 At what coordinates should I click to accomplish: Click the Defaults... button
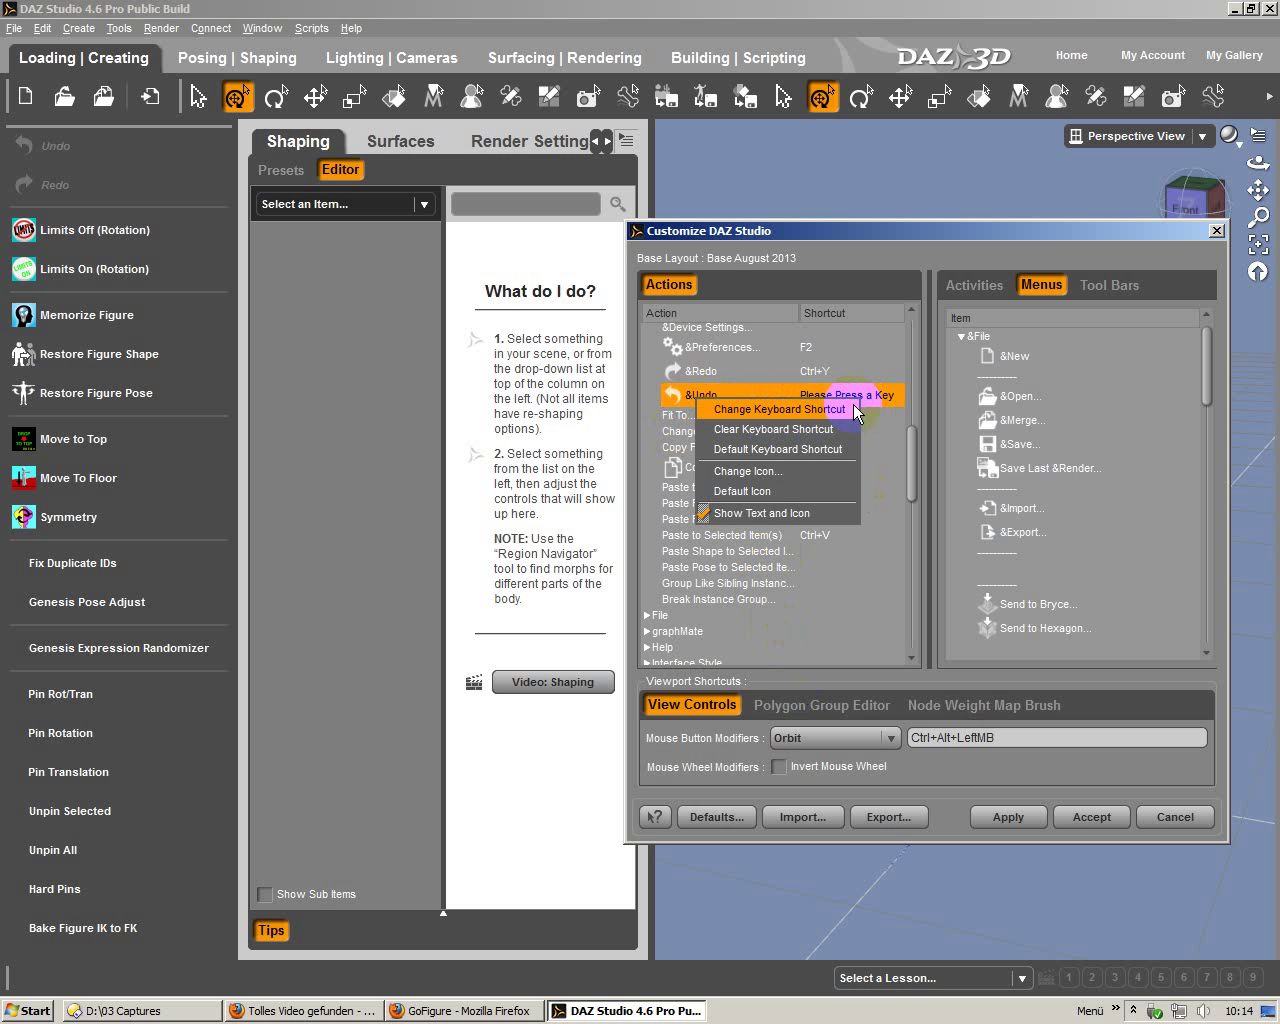[x=716, y=817]
